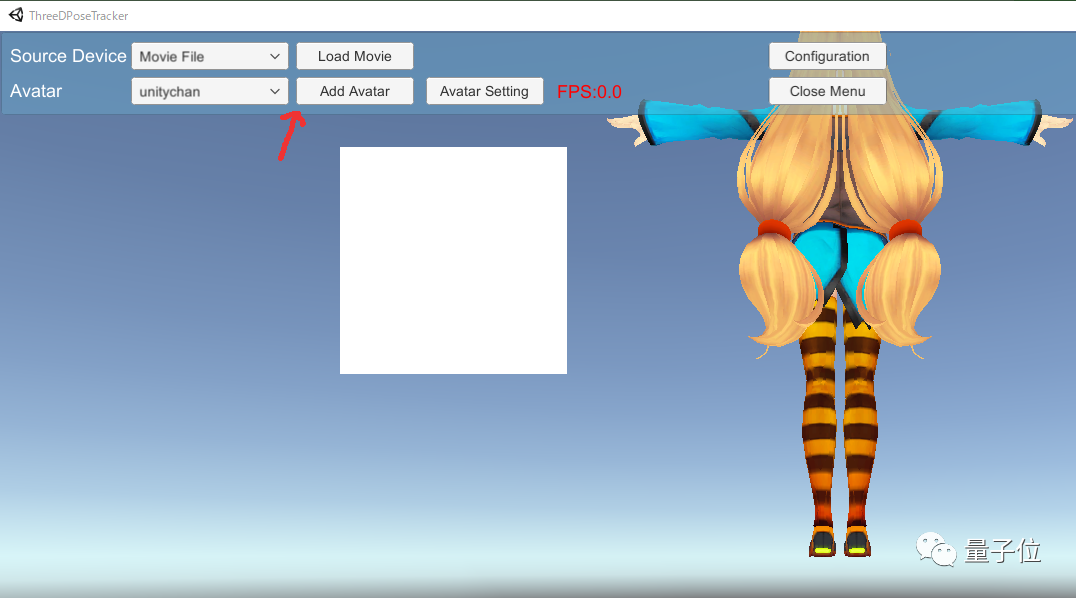Click the Avatar label
This screenshot has width=1076, height=598.
pyautogui.click(x=36, y=91)
